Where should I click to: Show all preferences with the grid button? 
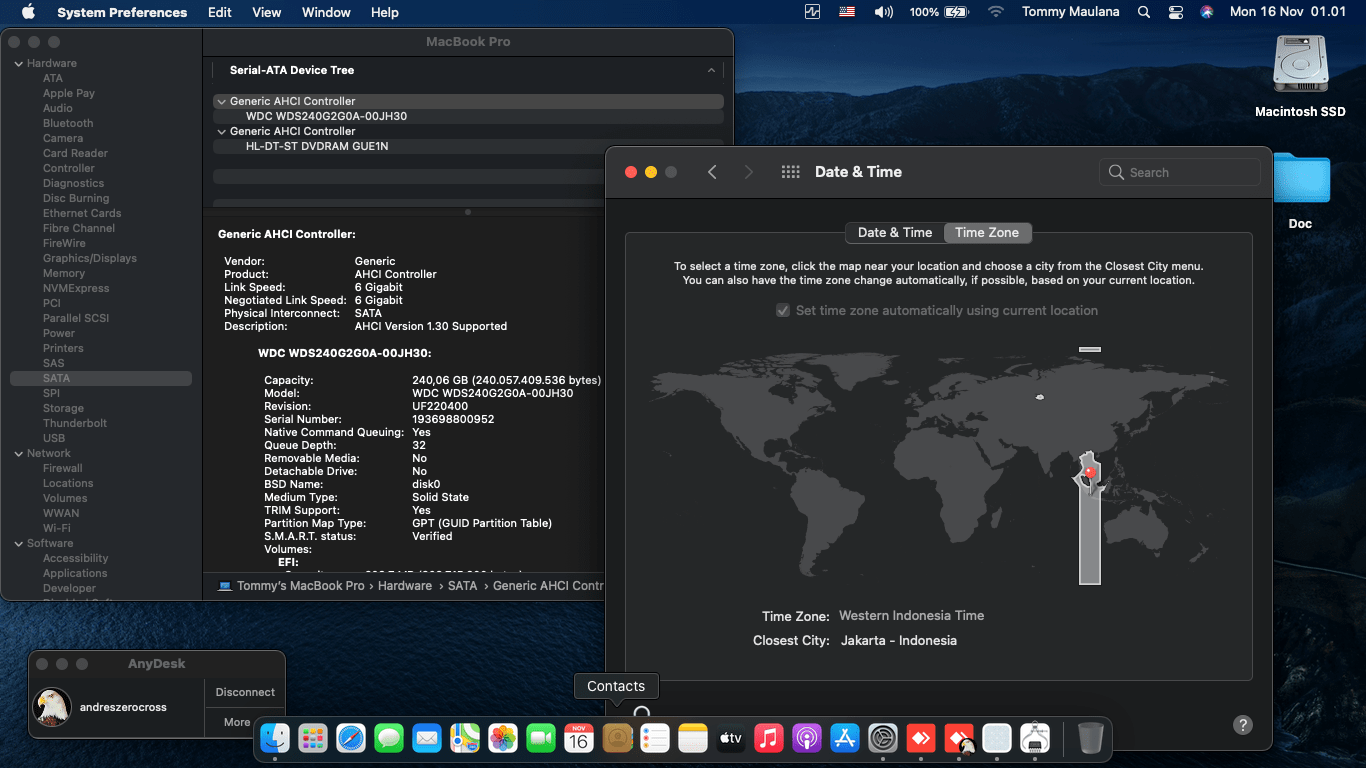(791, 172)
